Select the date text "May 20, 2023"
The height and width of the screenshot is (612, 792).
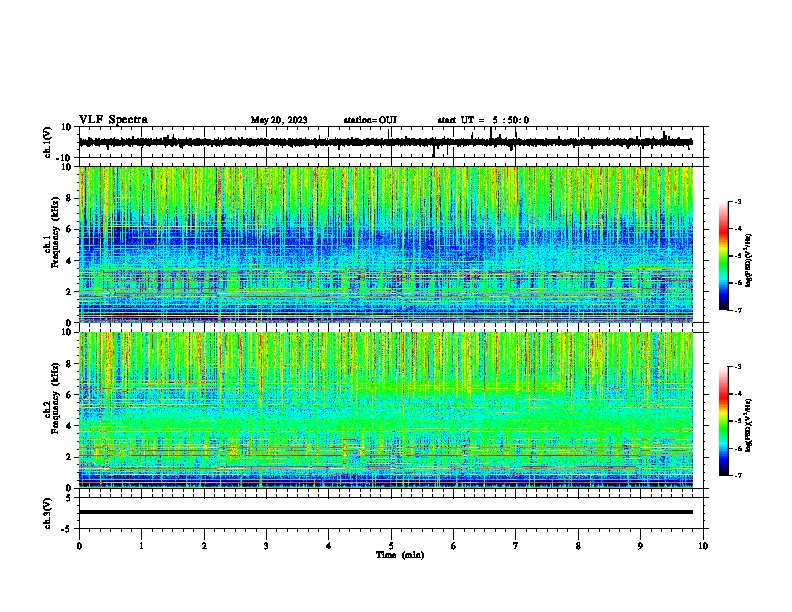(279, 120)
